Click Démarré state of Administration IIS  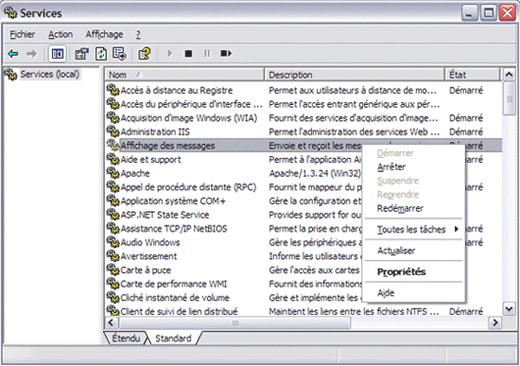tap(466, 132)
